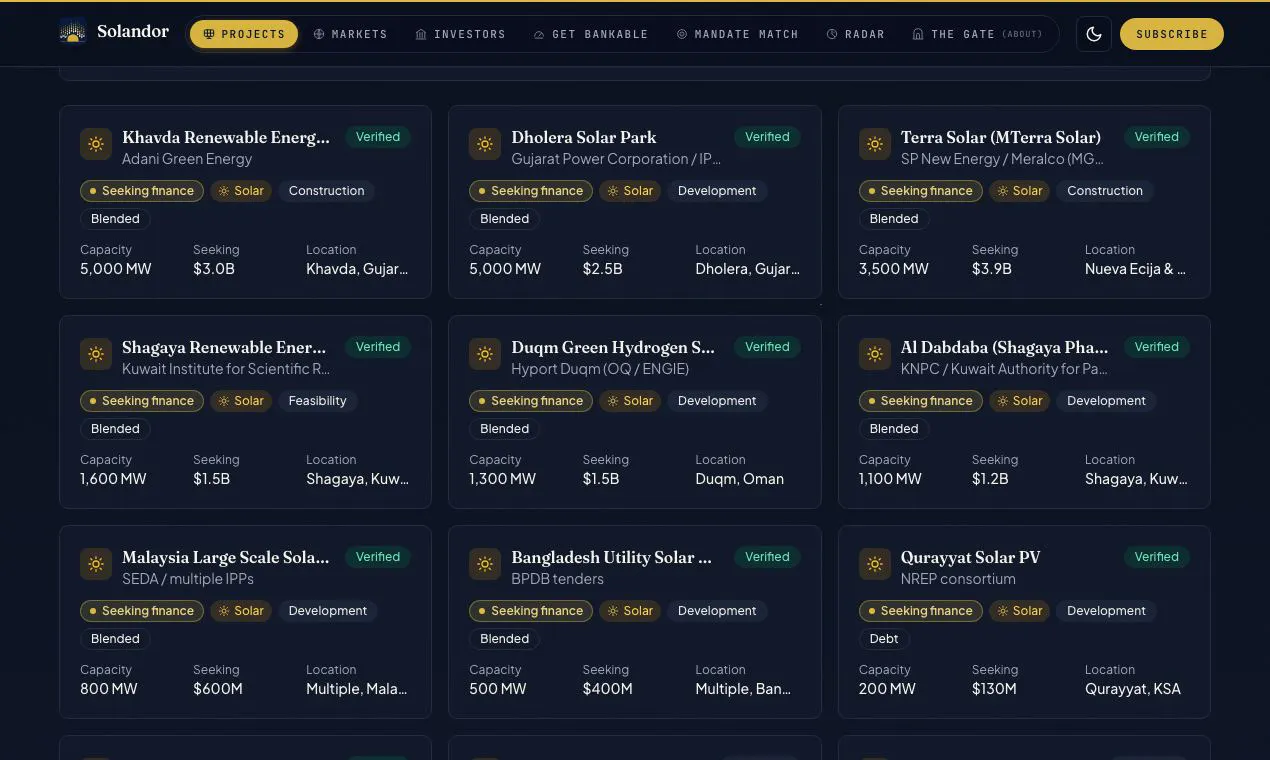Go to the Markets tab
Image resolution: width=1270 pixels, height=760 pixels.
click(x=350, y=34)
